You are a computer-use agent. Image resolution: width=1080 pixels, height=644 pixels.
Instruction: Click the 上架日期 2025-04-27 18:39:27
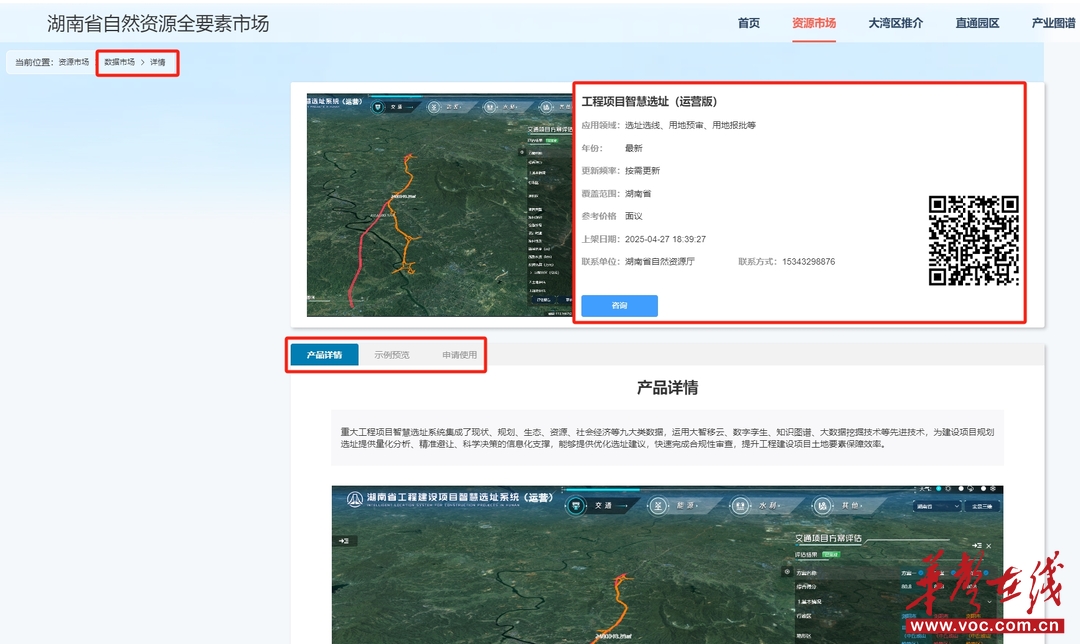[x=665, y=239]
